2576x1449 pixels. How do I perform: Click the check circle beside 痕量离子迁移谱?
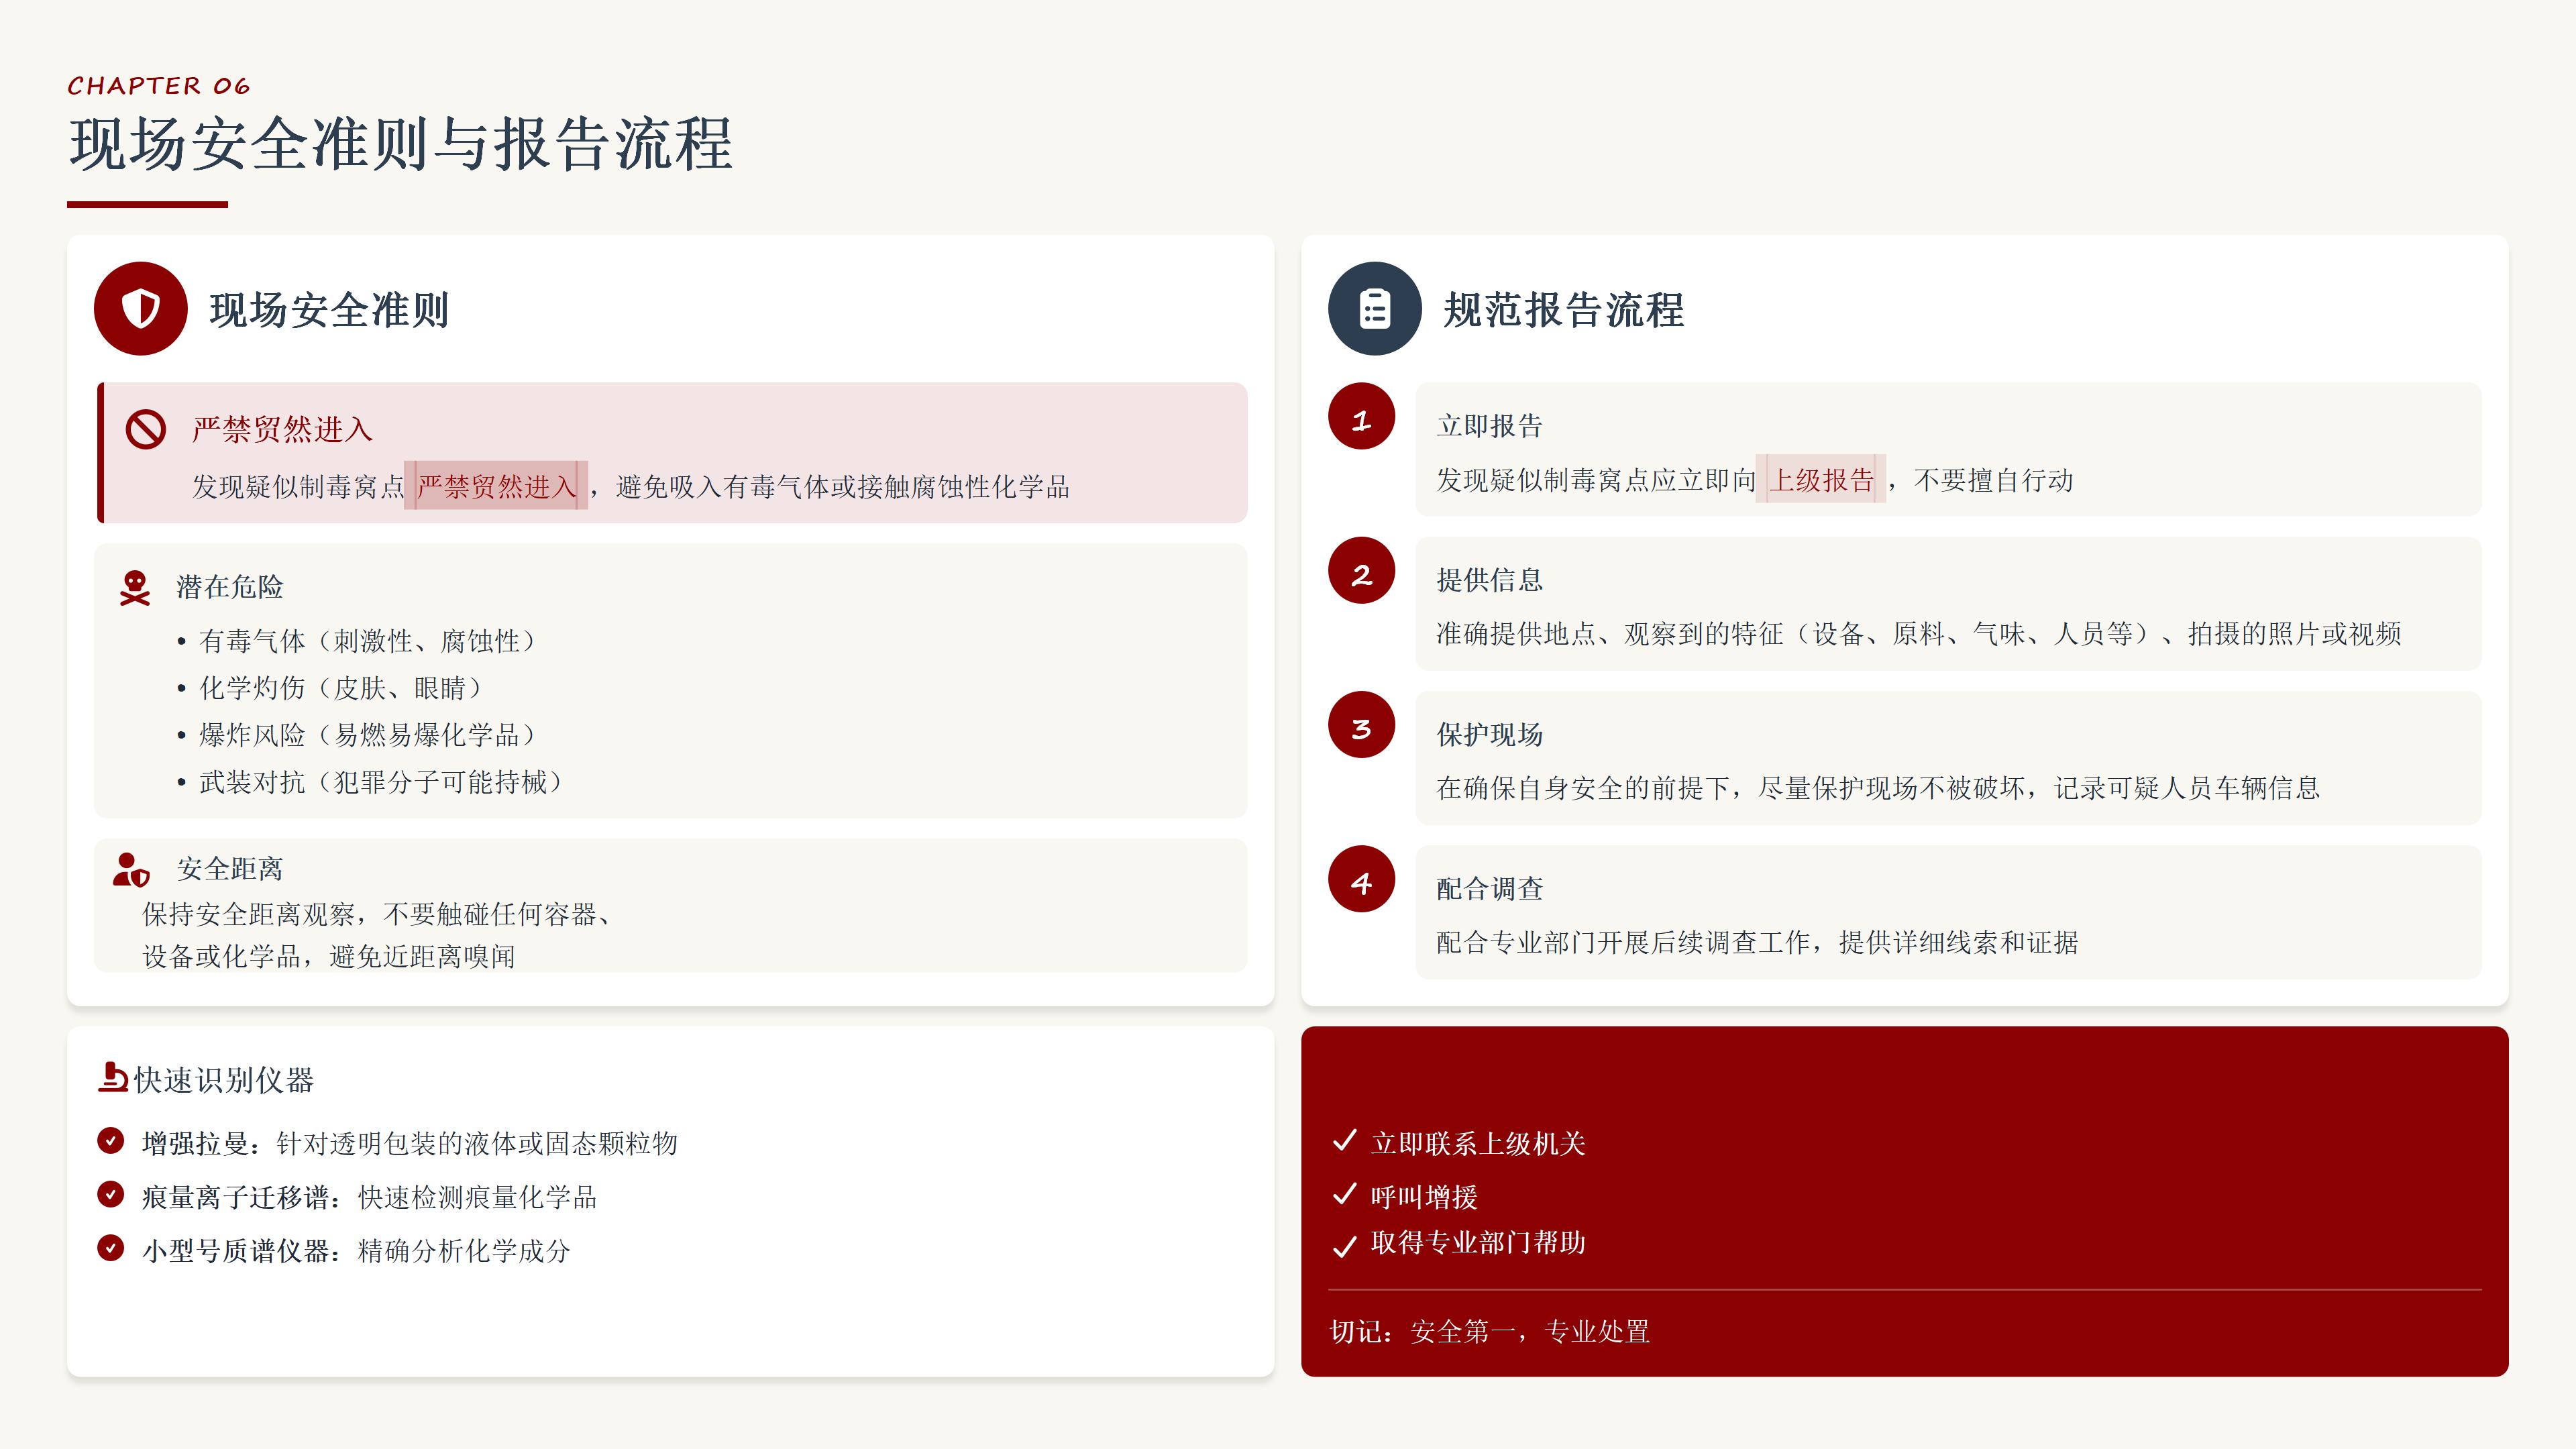click(x=111, y=1195)
